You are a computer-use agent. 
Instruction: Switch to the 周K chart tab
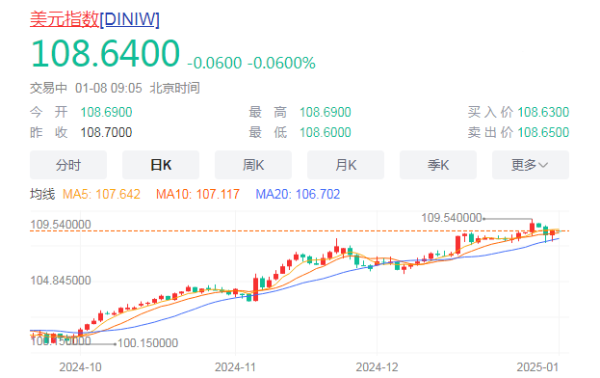click(x=253, y=165)
